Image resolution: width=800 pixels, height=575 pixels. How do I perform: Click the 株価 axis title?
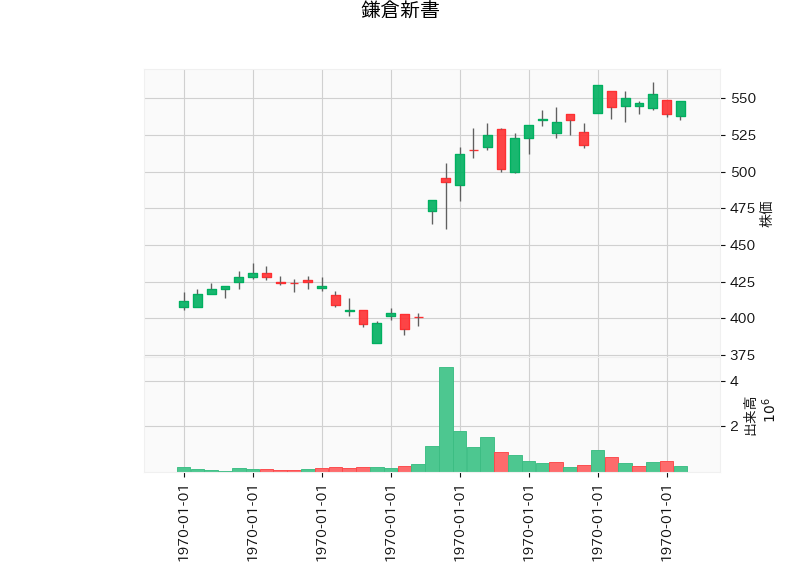coord(766,214)
